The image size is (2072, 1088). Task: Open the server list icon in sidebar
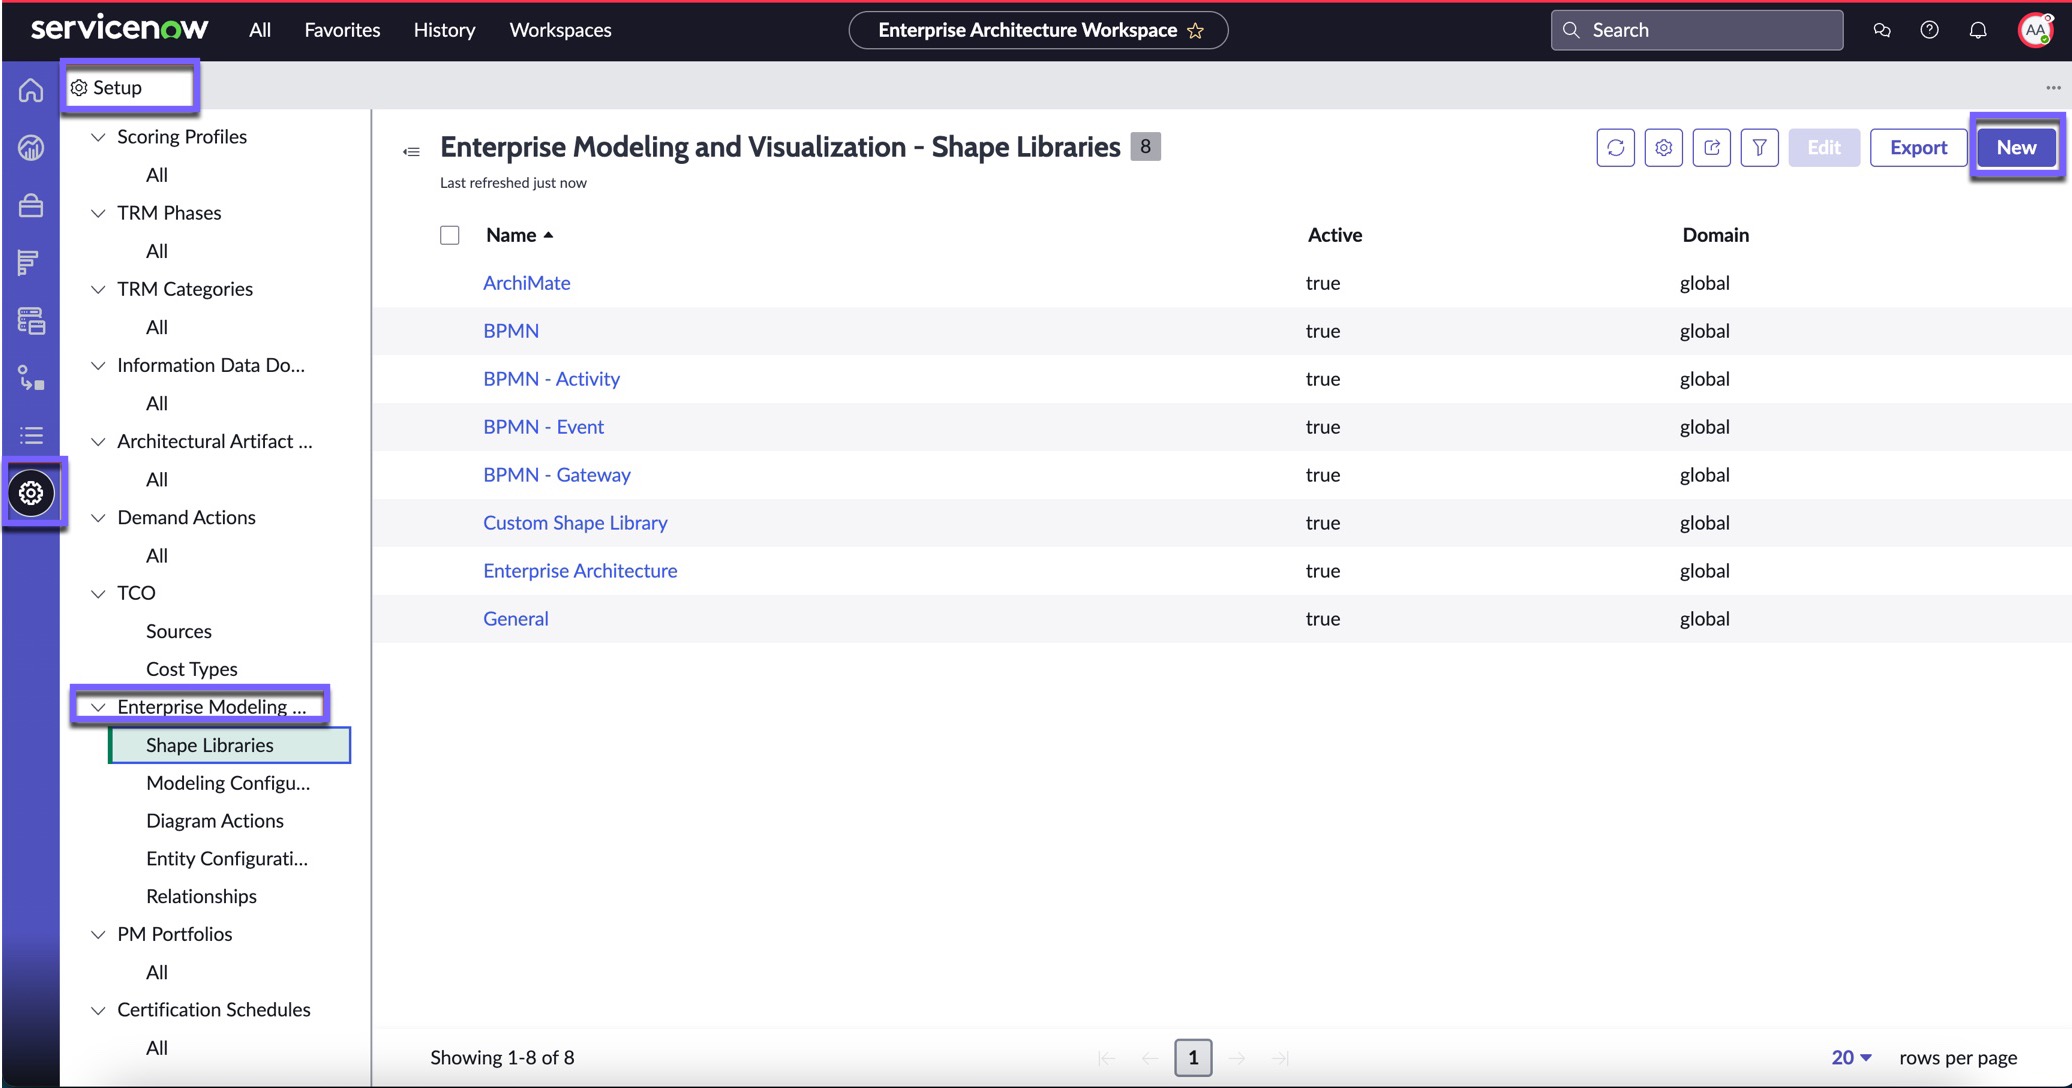tap(31, 320)
